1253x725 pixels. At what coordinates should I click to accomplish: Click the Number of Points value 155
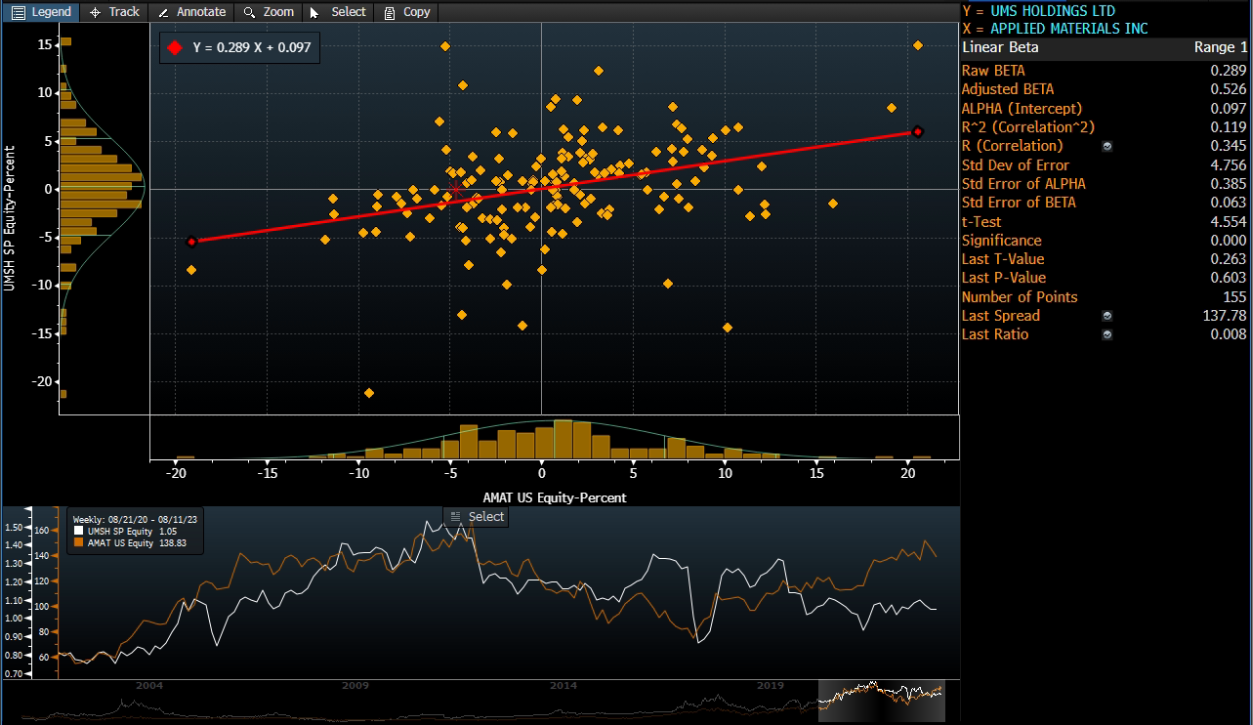(1235, 297)
